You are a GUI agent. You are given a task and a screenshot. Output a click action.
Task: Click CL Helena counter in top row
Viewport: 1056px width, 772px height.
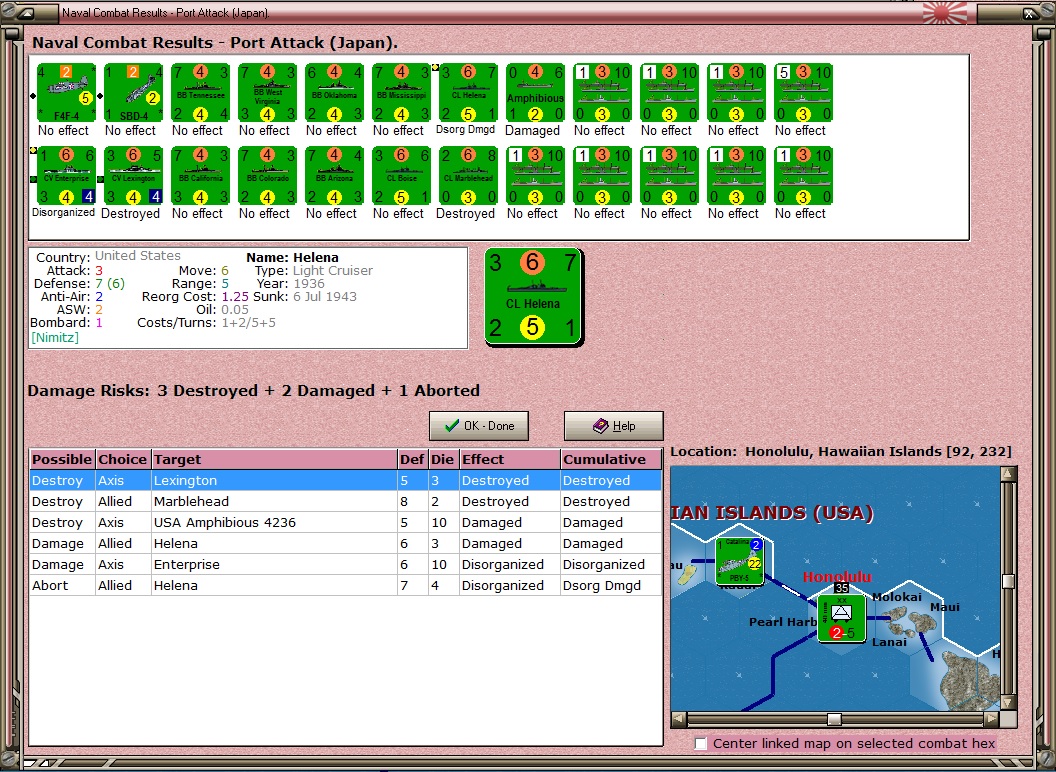pyautogui.click(x=468, y=93)
